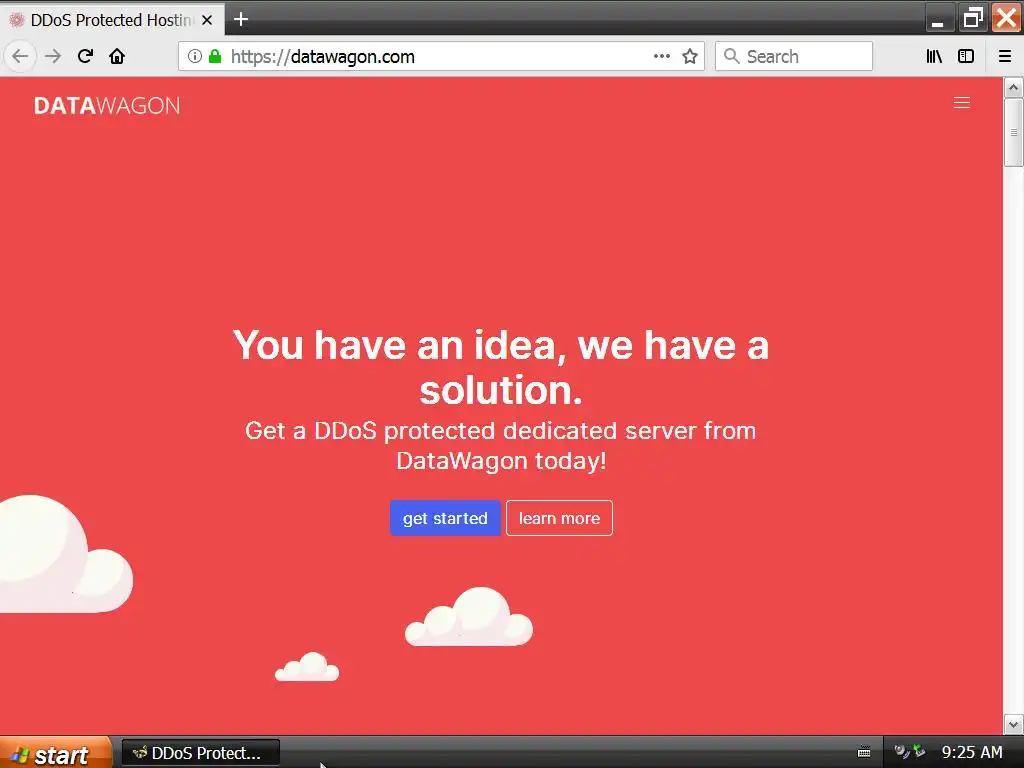Screen dimensions: 1024x768
Task: Click the network connection tray icon
Action: [919, 752]
